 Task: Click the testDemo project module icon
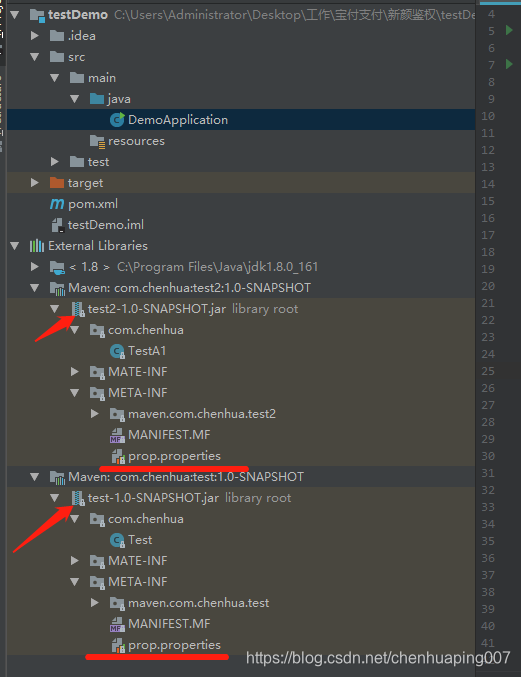pos(37,16)
